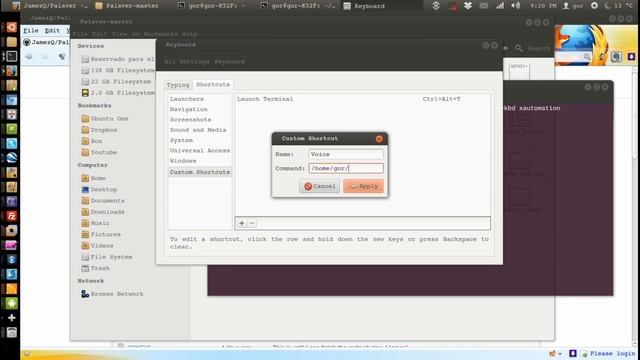
Task: Open the system settings gear menu
Action: pyautogui.click(x=595, y=6)
